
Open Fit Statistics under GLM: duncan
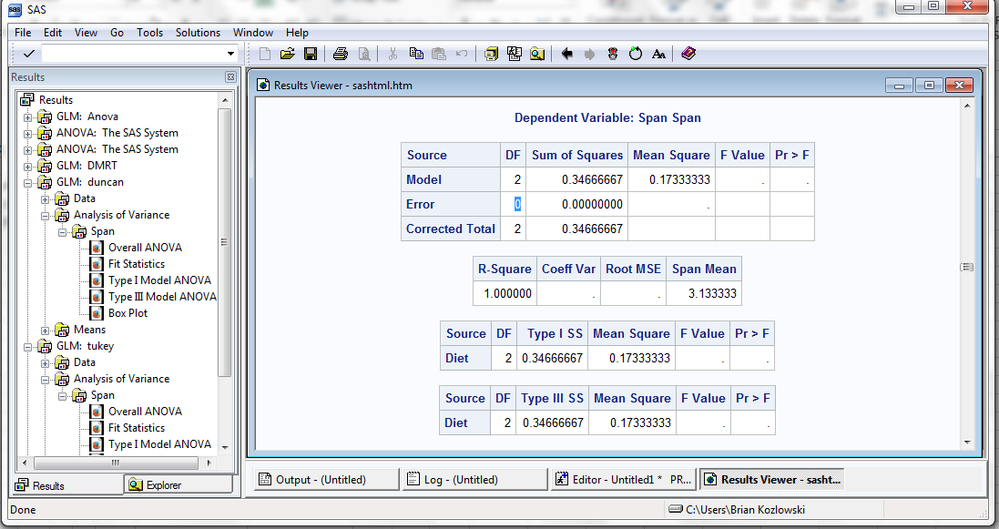coord(136,264)
